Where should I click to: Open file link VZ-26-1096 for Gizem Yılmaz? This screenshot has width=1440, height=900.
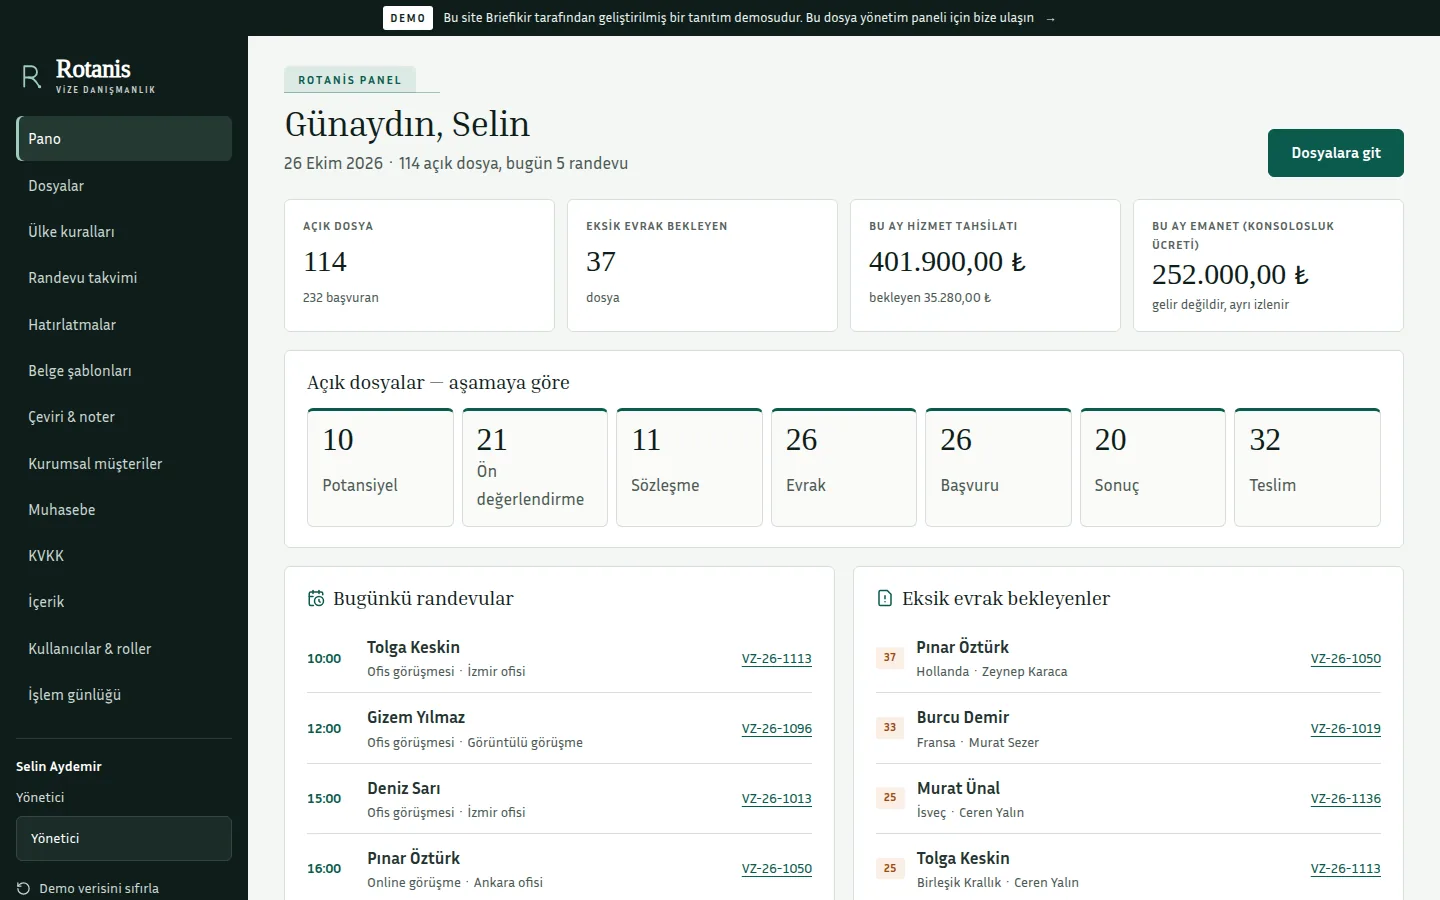point(777,728)
